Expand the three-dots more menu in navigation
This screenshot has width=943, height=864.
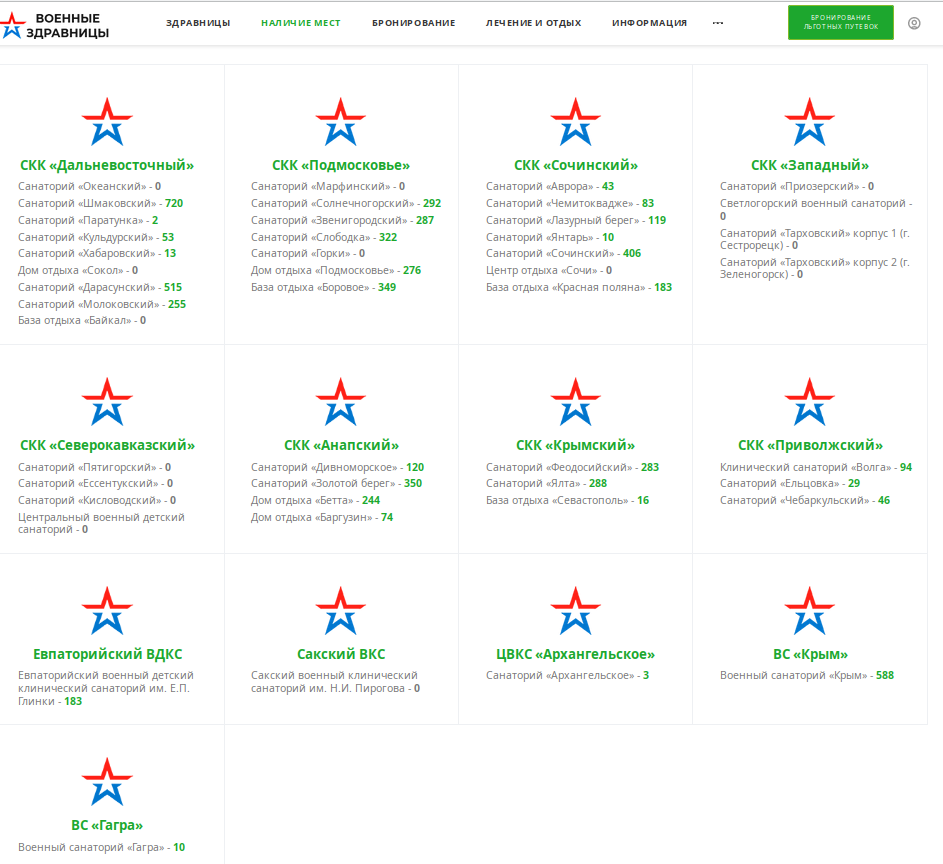(x=717, y=23)
